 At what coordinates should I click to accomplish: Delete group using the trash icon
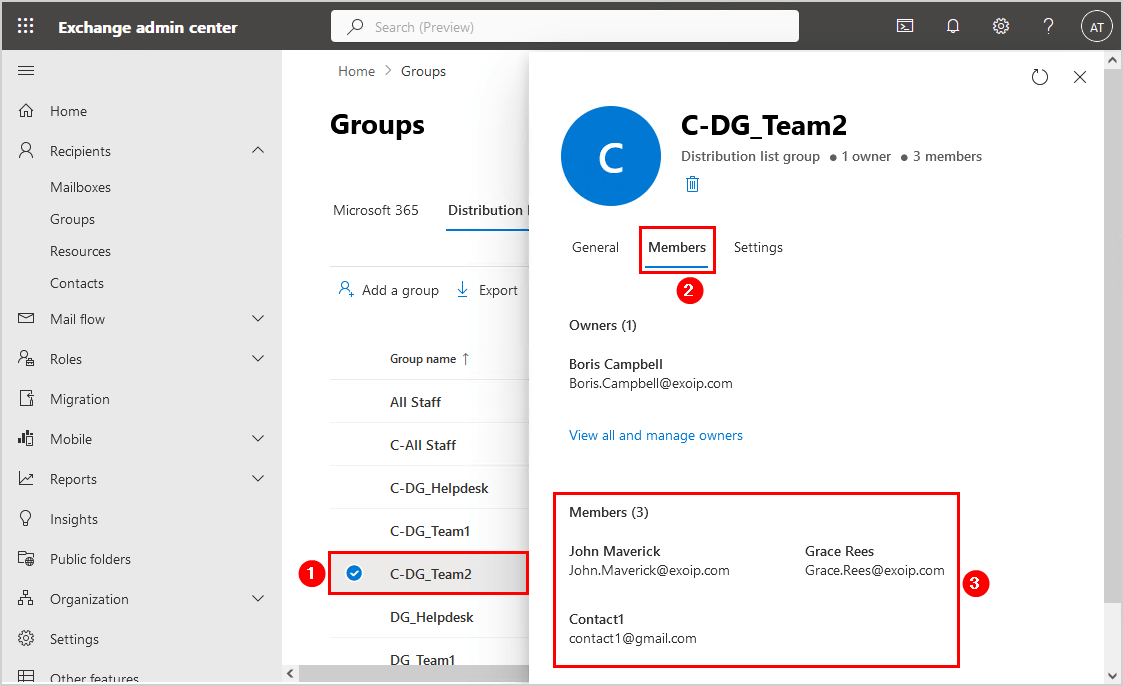coord(692,184)
